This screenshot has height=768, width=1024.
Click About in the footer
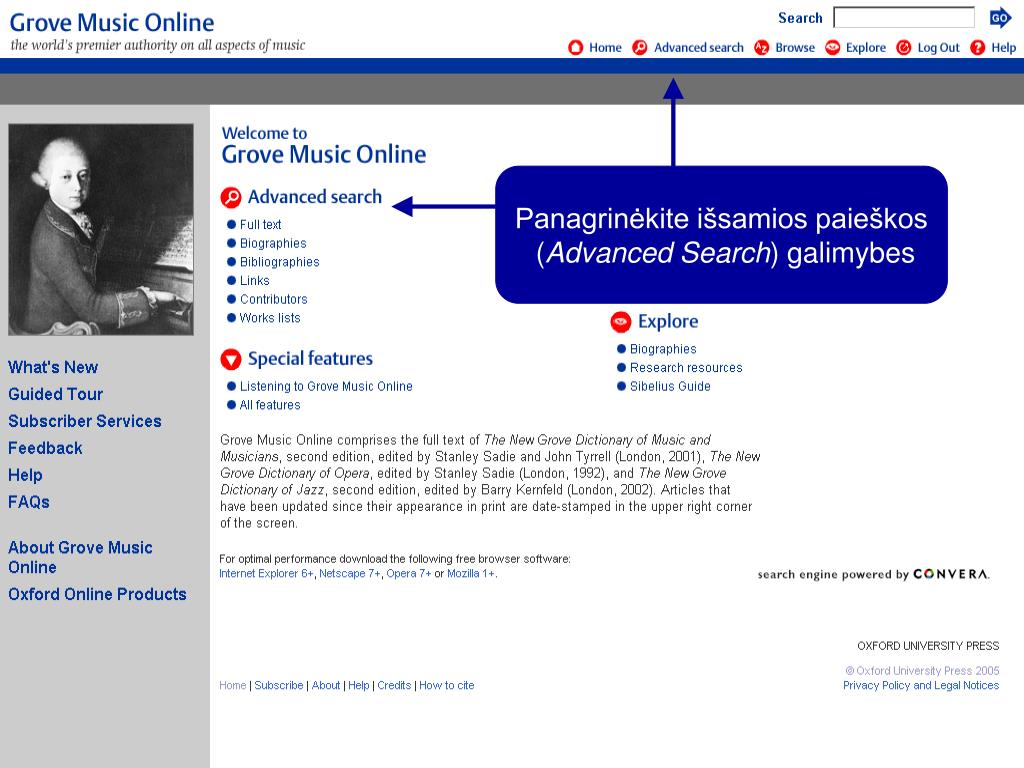click(326, 685)
